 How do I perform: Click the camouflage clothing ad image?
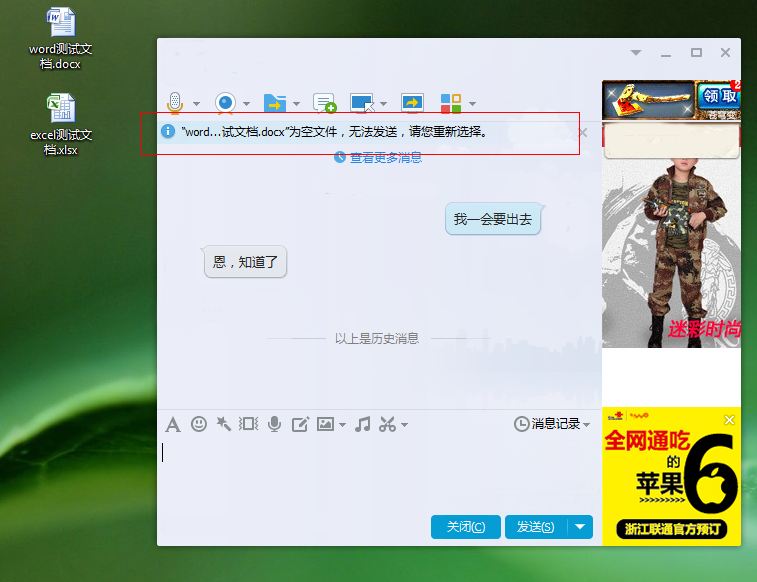pos(672,252)
